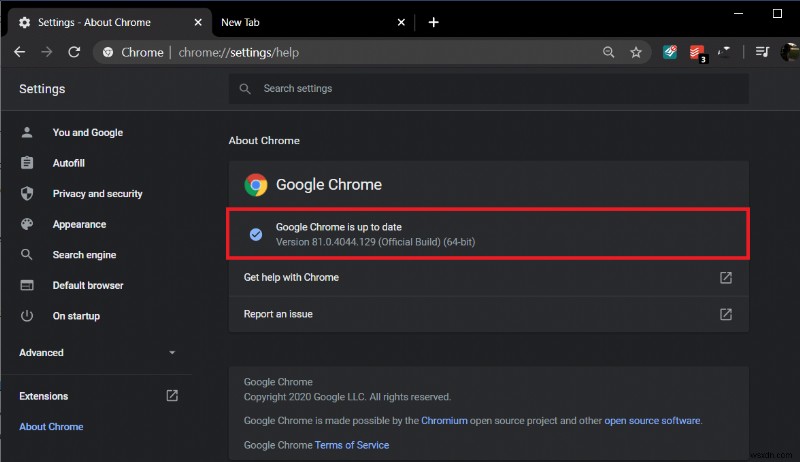Click the Search settings field
Viewport: 800px width, 462px height.
pyautogui.click(x=490, y=89)
